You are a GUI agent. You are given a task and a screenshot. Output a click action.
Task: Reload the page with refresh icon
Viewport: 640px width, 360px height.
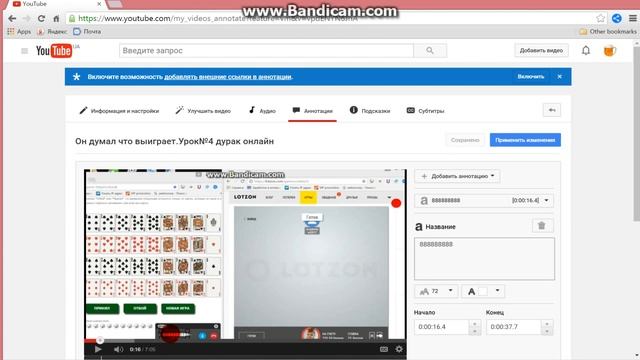pyautogui.click(x=41, y=18)
